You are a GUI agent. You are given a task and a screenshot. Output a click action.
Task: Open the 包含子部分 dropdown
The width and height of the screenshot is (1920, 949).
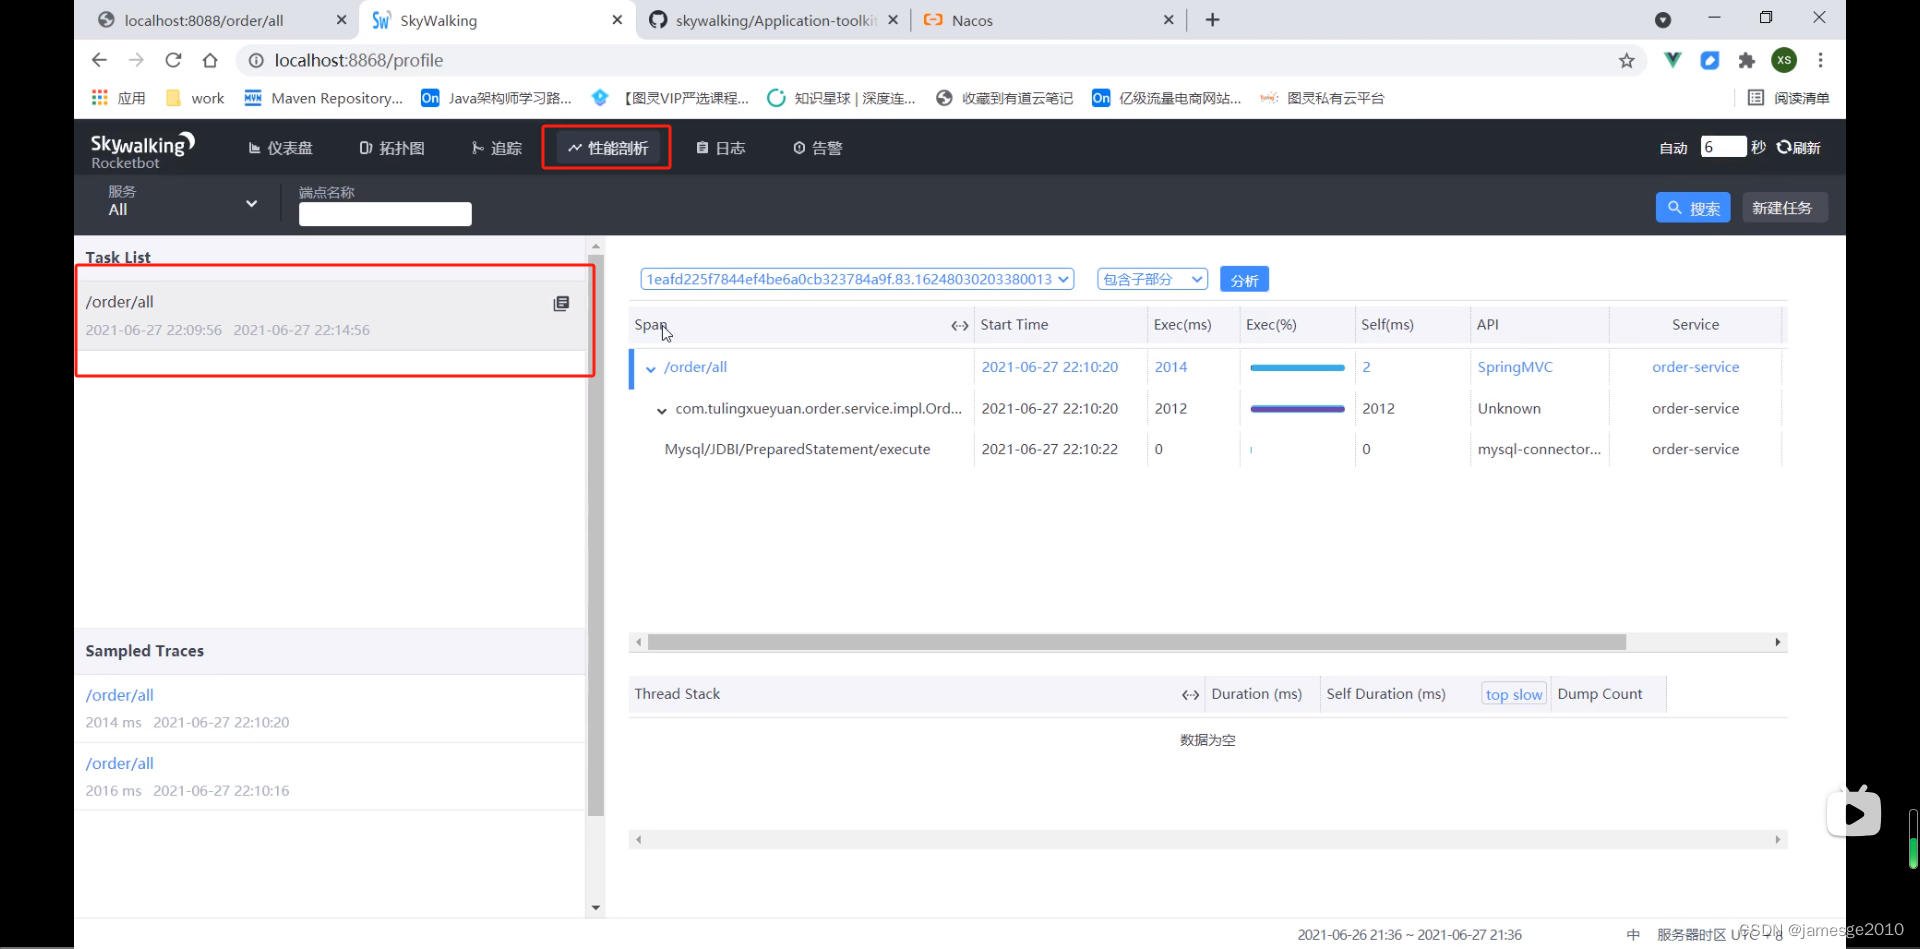1152,279
